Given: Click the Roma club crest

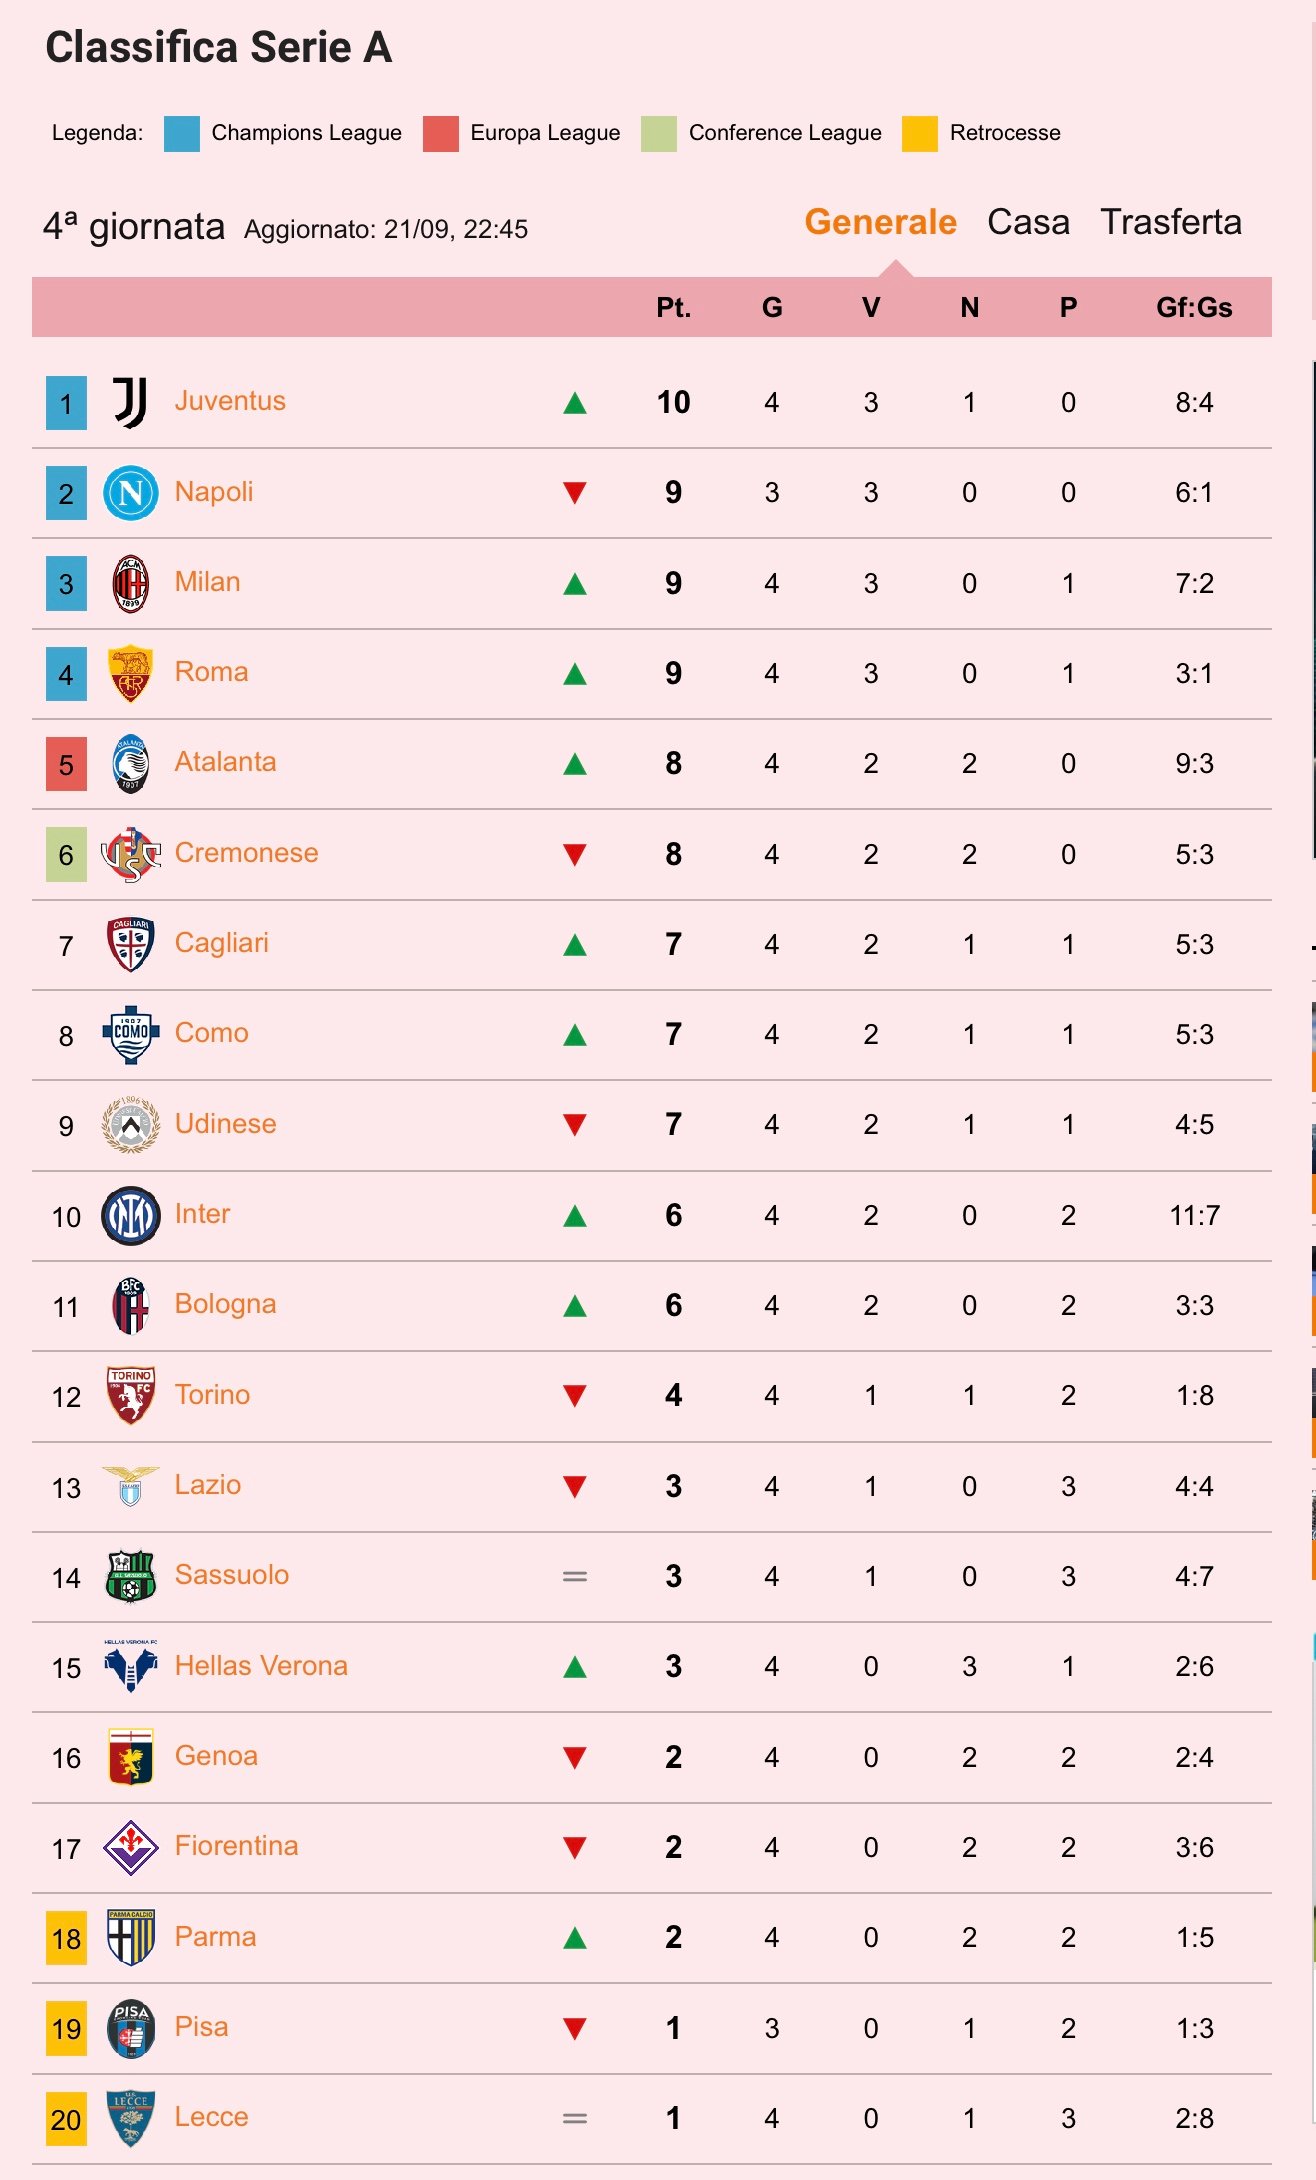Looking at the screenshot, I should pos(131,673).
